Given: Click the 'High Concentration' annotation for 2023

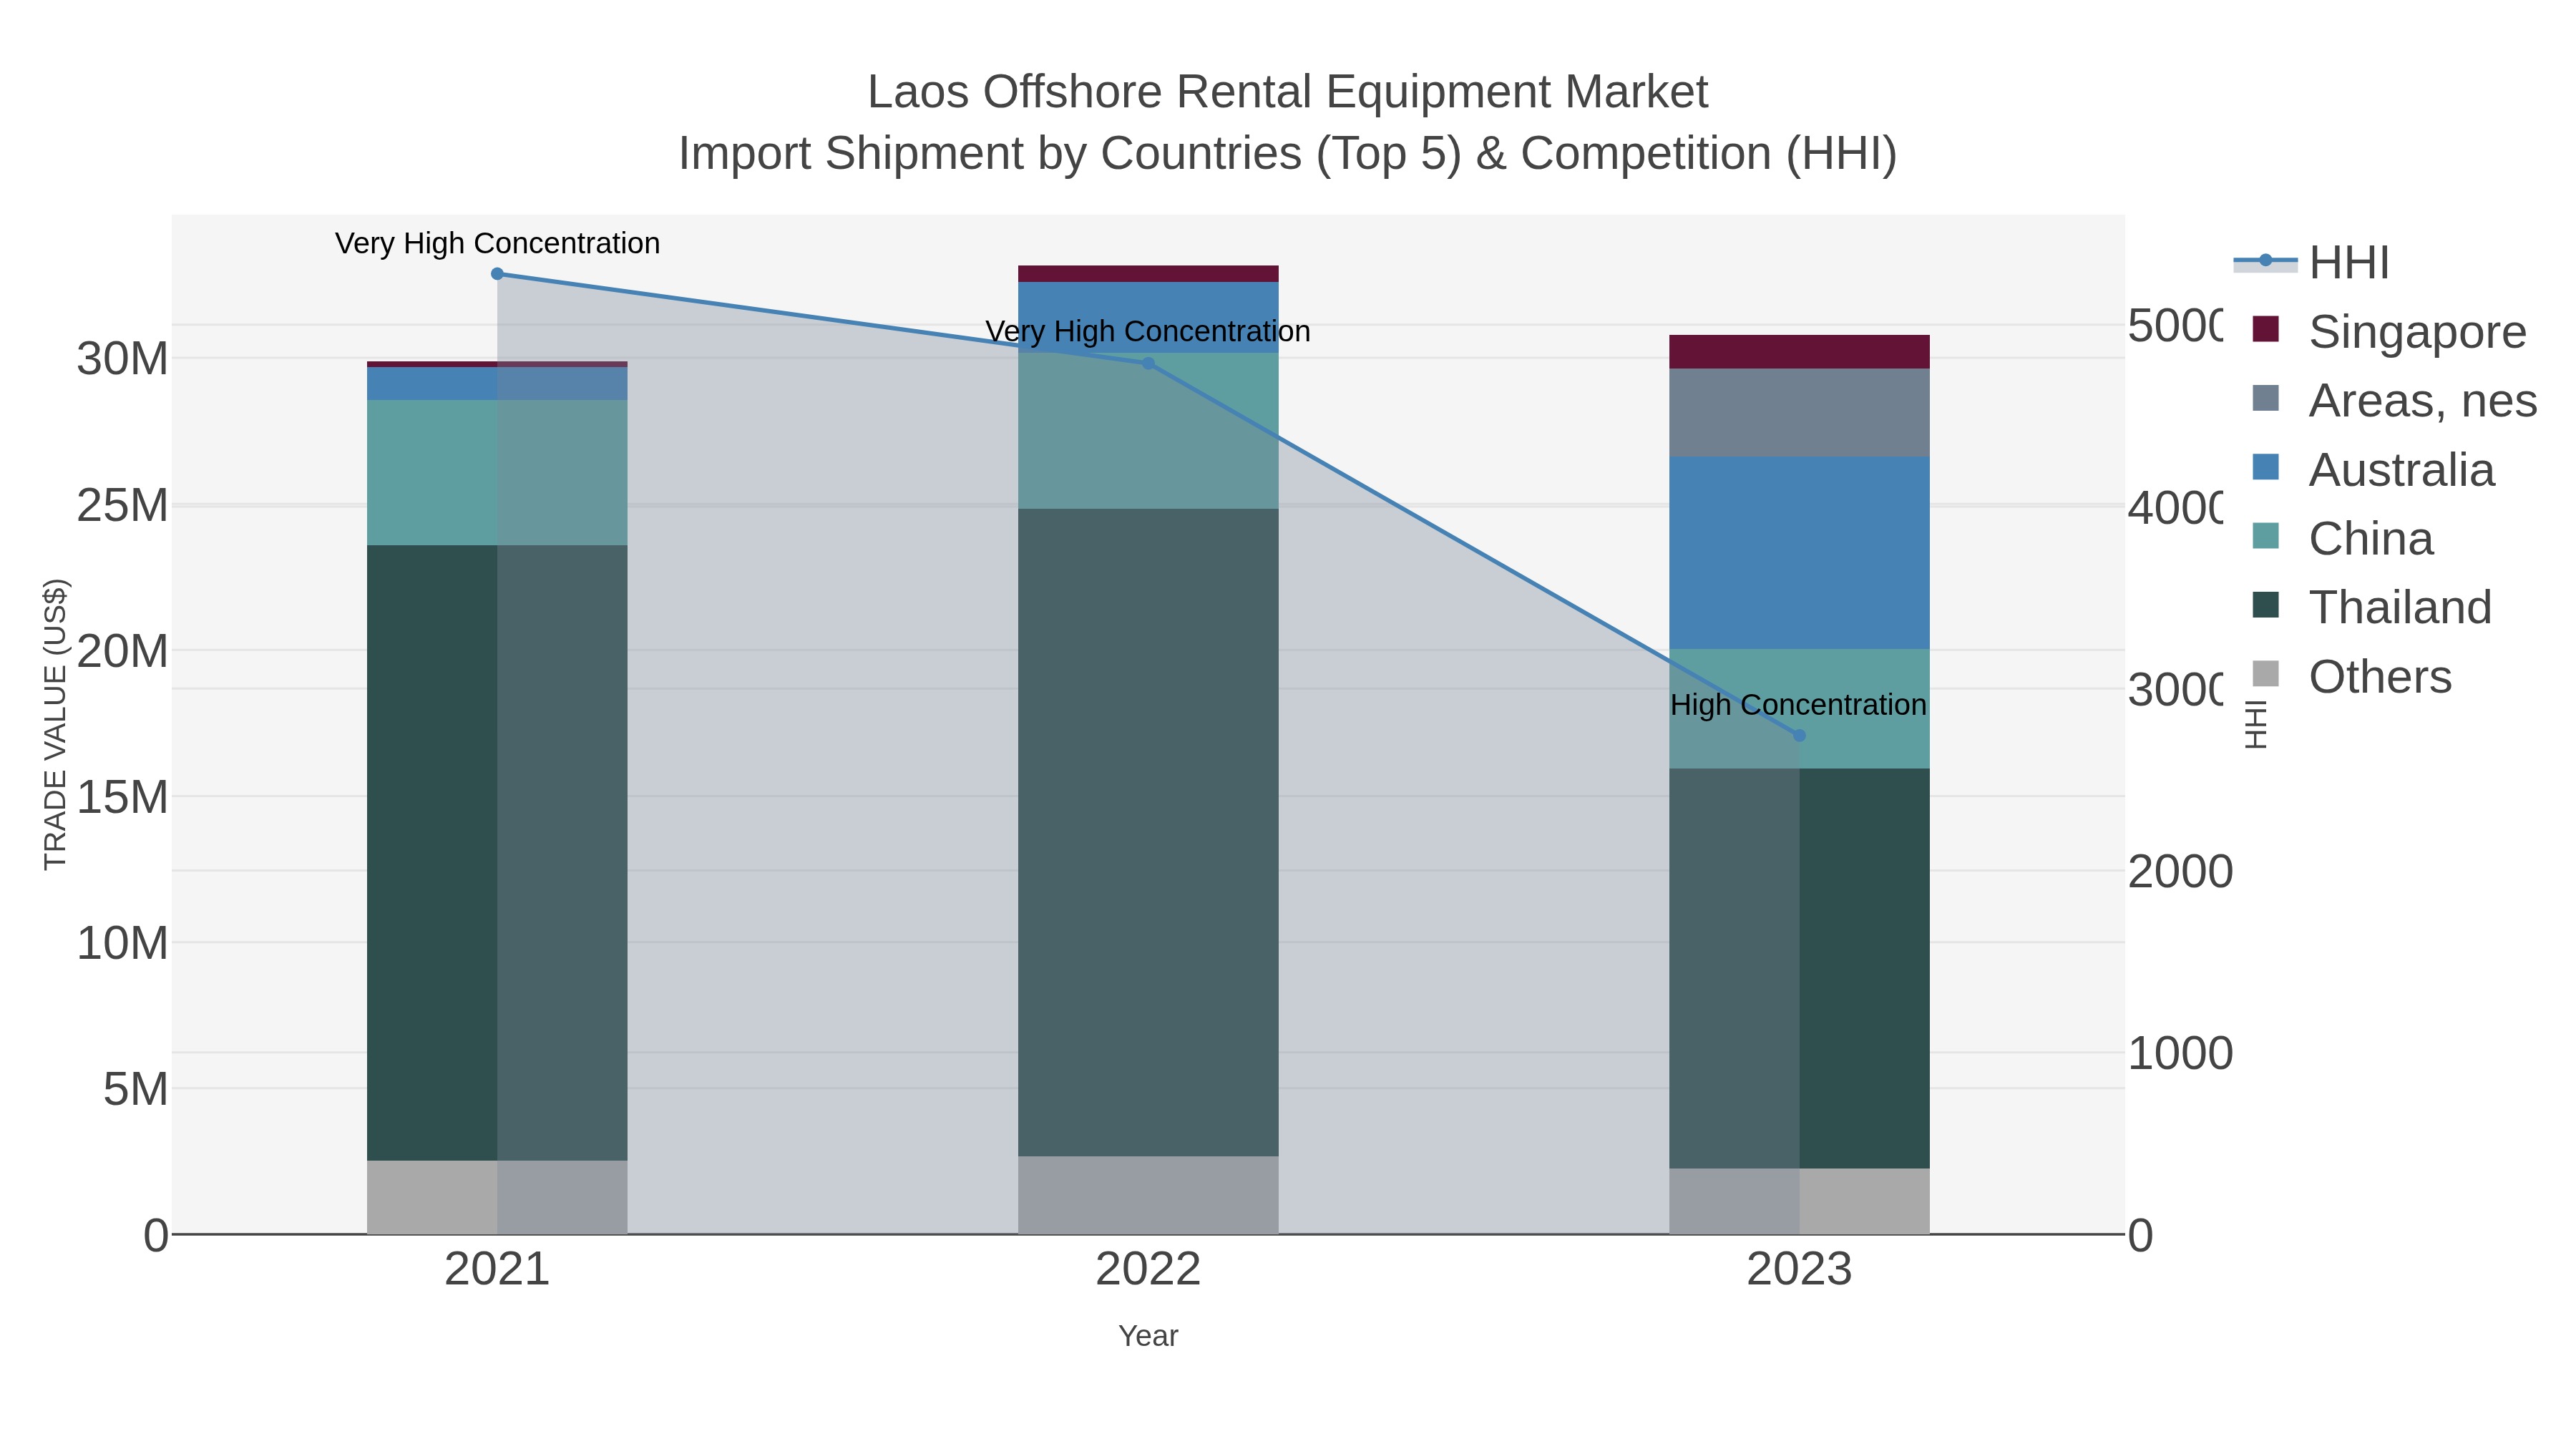Looking at the screenshot, I should pyautogui.click(x=1798, y=705).
